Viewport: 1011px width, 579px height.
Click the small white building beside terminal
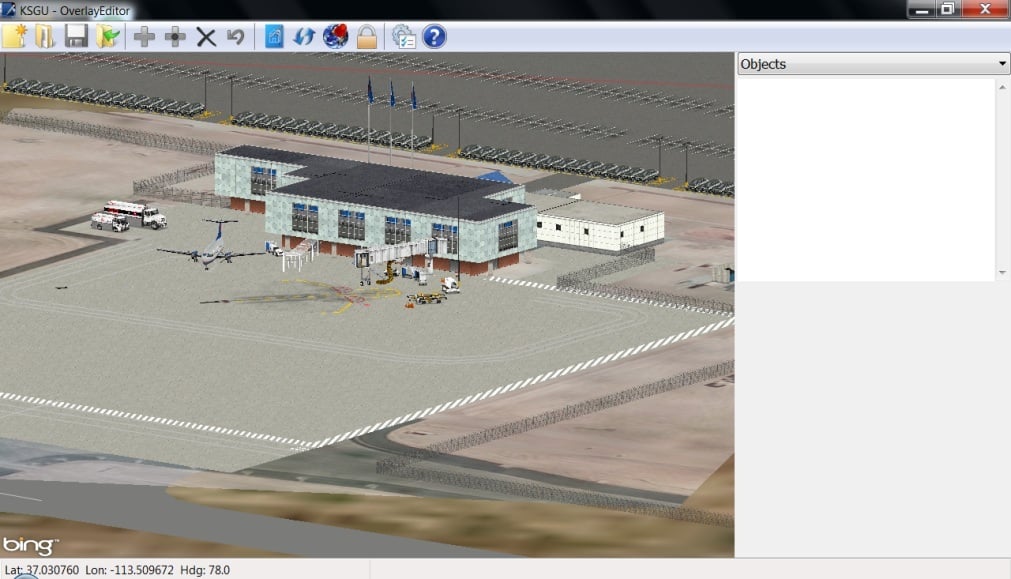[600, 226]
